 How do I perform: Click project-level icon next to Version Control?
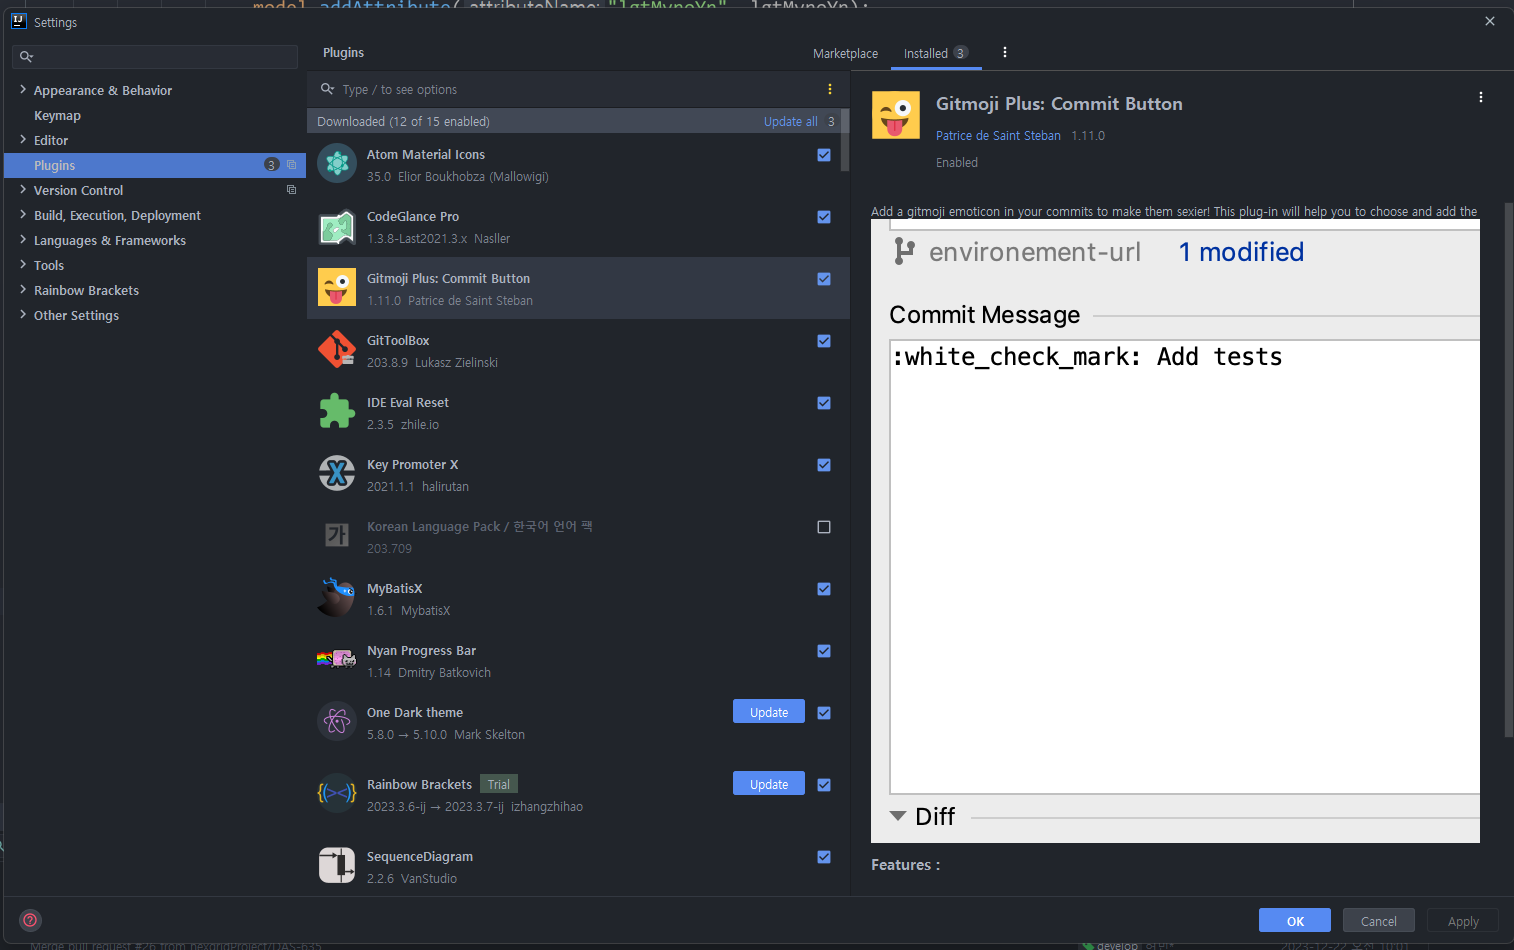[x=291, y=190]
